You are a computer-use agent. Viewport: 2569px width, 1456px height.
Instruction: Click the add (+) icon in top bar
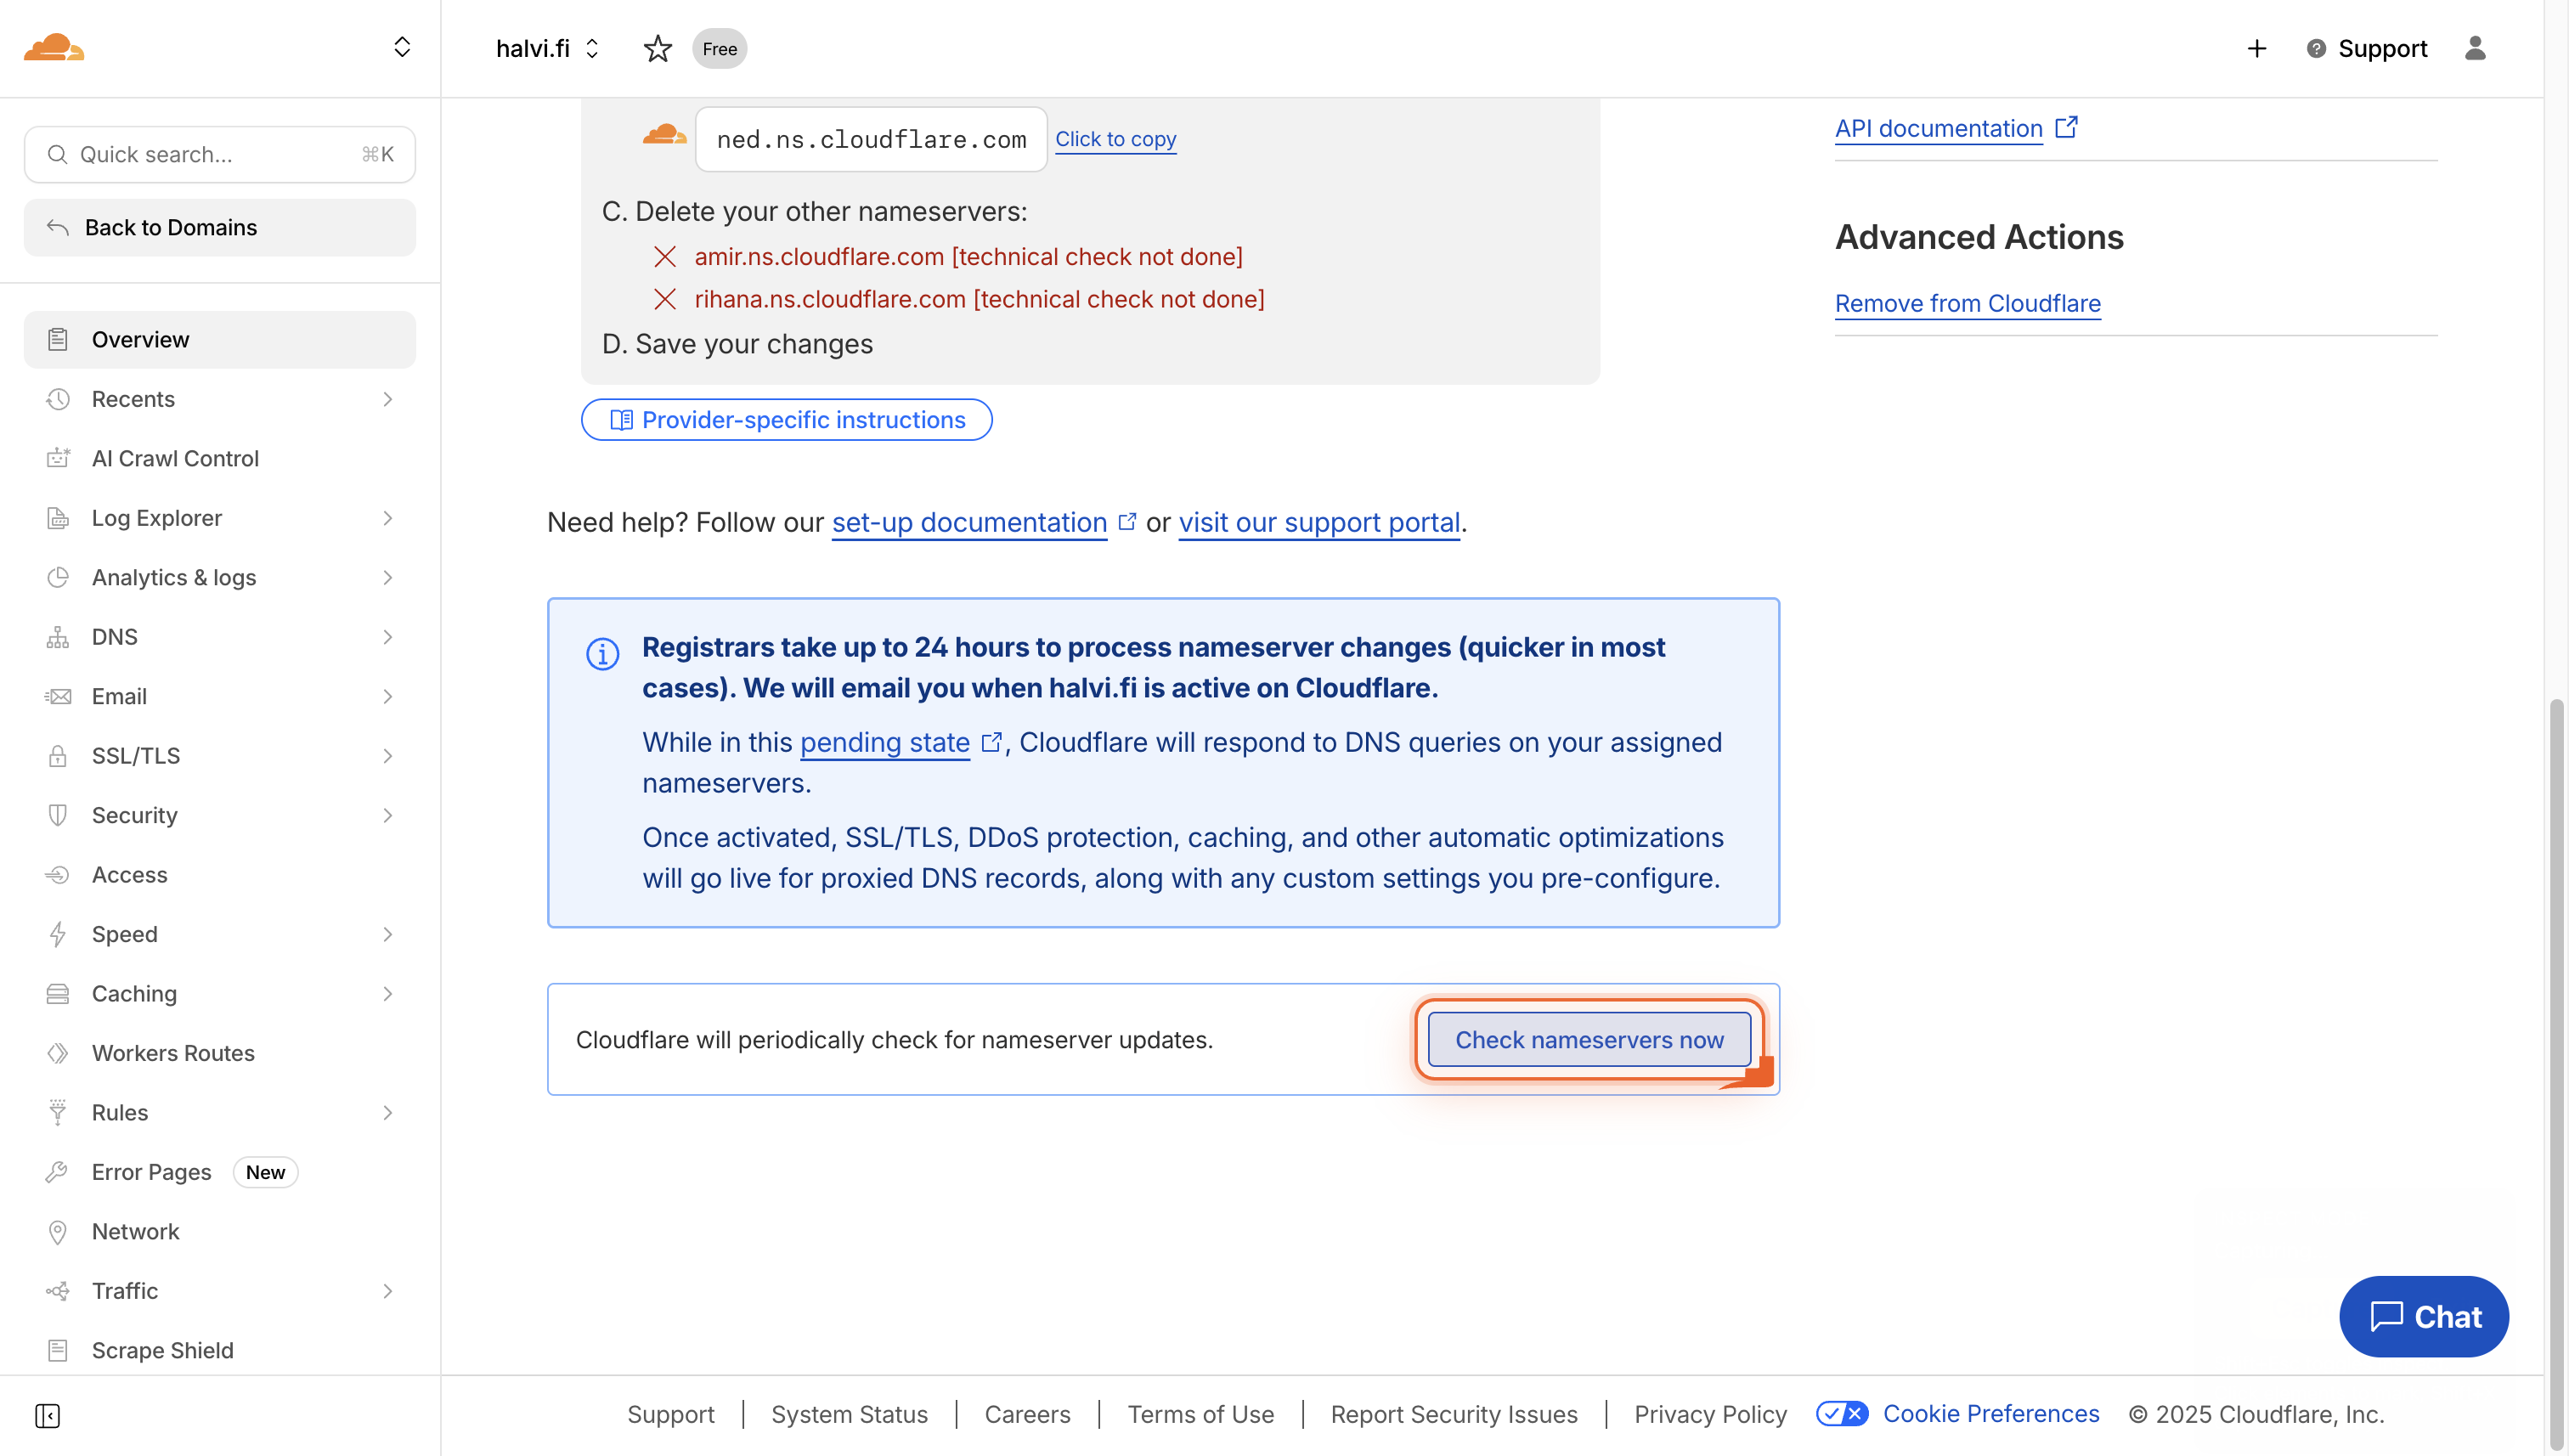tap(2256, 48)
